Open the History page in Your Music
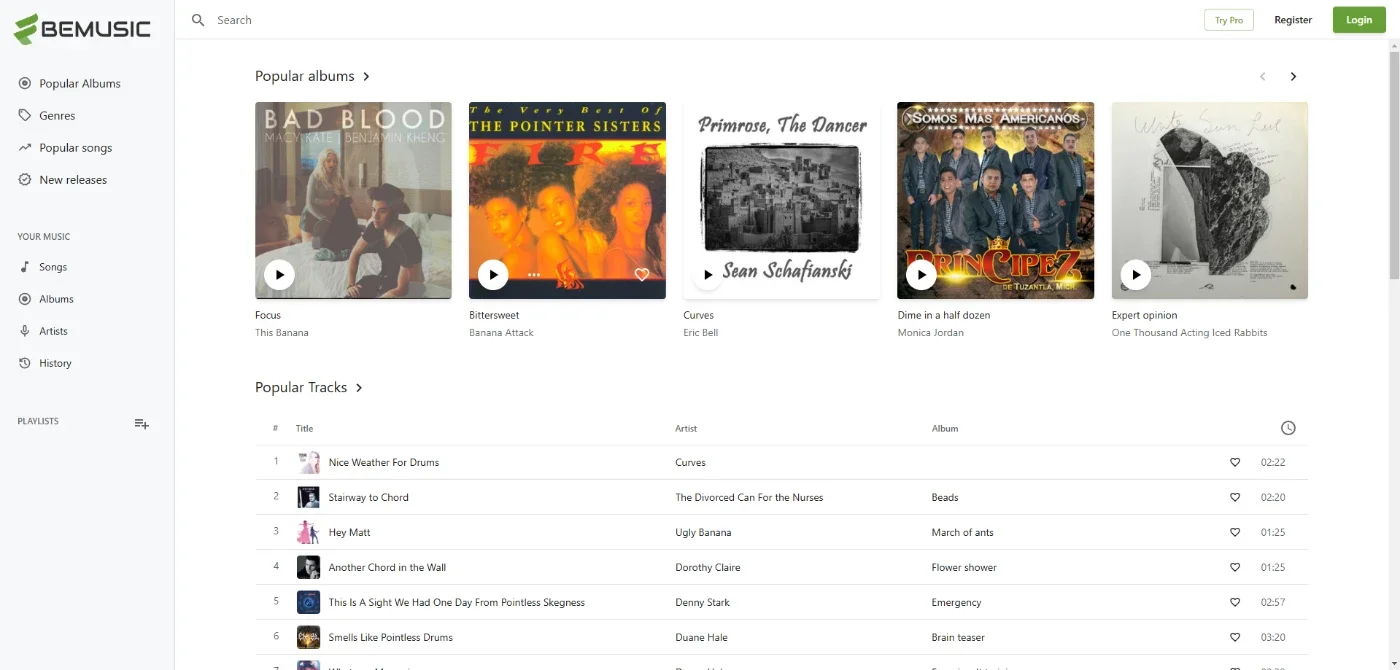The height and width of the screenshot is (670, 1400). click(x=55, y=363)
